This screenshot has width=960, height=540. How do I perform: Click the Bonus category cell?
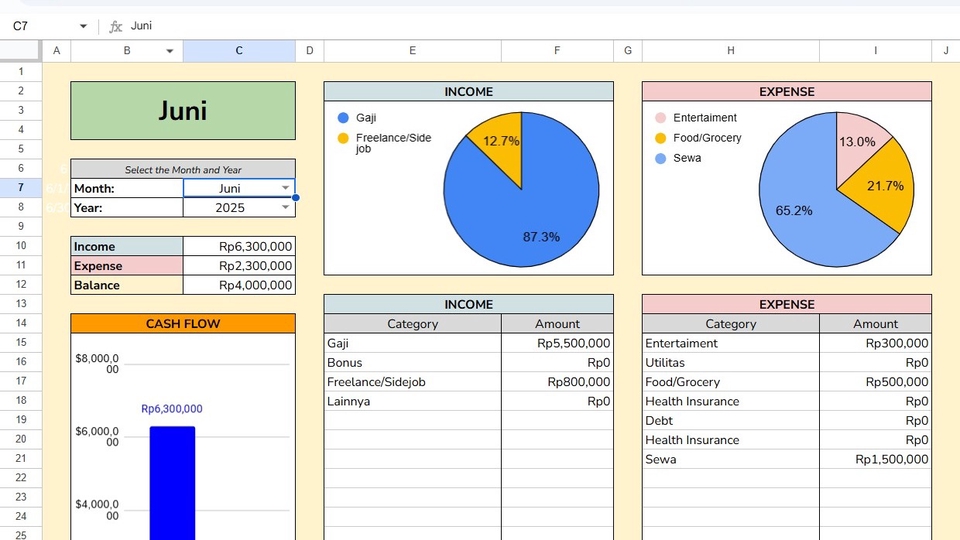[x=413, y=362]
